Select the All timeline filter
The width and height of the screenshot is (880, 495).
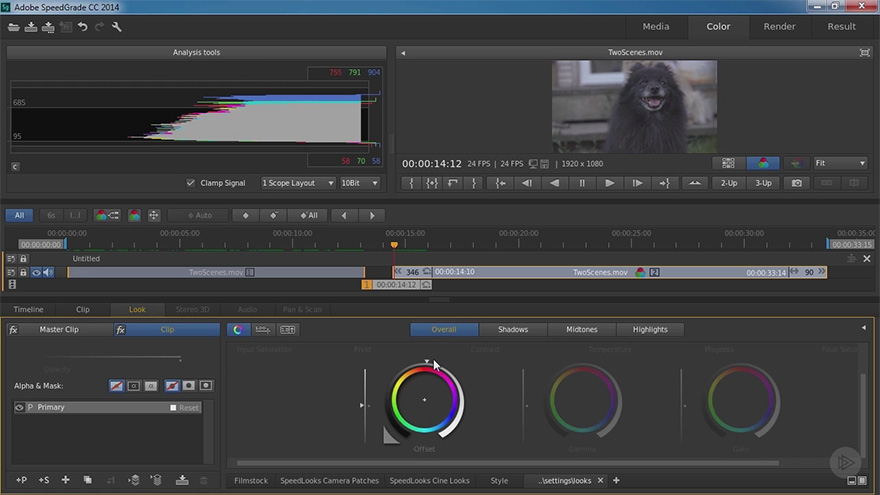click(19, 216)
